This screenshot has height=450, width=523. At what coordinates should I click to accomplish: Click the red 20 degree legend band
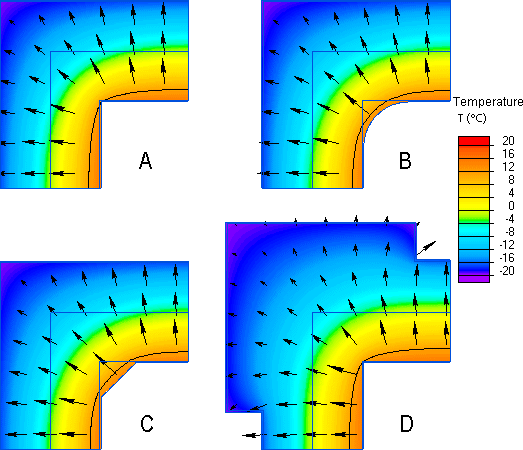click(x=474, y=141)
